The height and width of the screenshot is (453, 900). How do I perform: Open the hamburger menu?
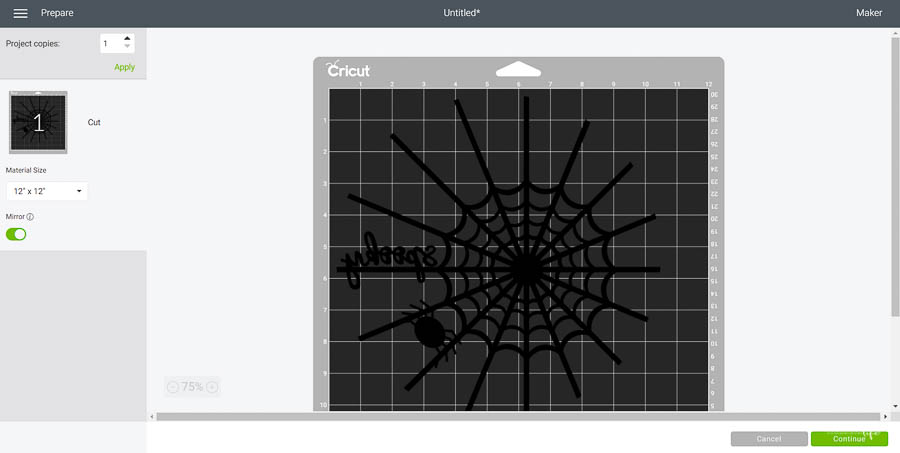(x=20, y=13)
